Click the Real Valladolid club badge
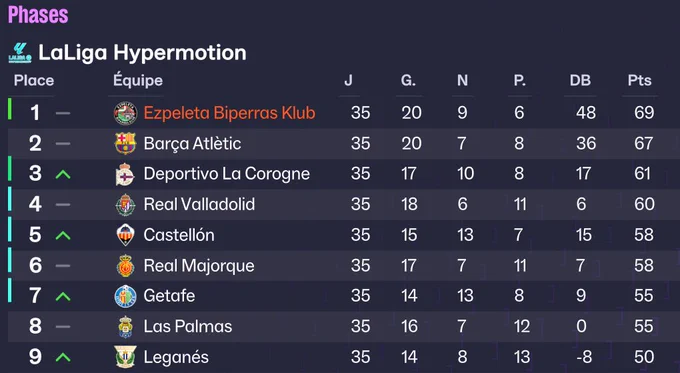 click(125, 204)
